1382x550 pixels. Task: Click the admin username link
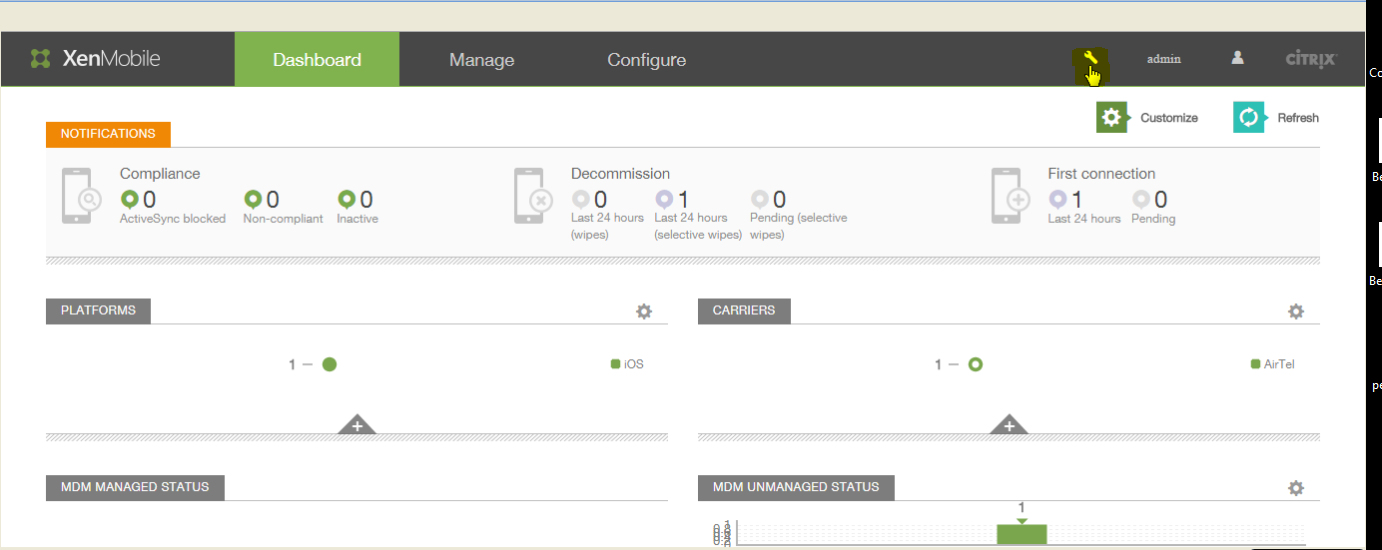[1163, 59]
